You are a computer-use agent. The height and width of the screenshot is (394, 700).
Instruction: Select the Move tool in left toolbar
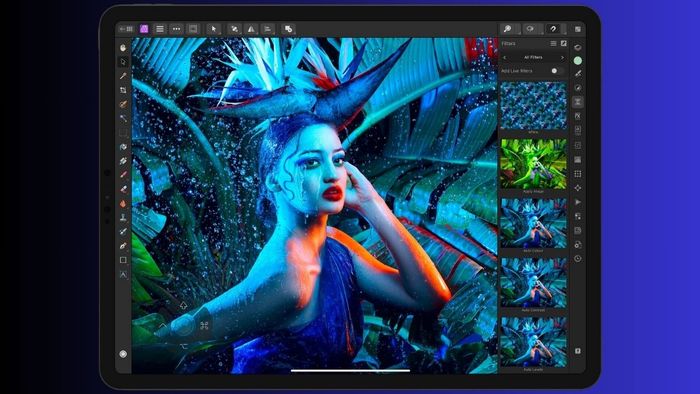(x=123, y=62)
